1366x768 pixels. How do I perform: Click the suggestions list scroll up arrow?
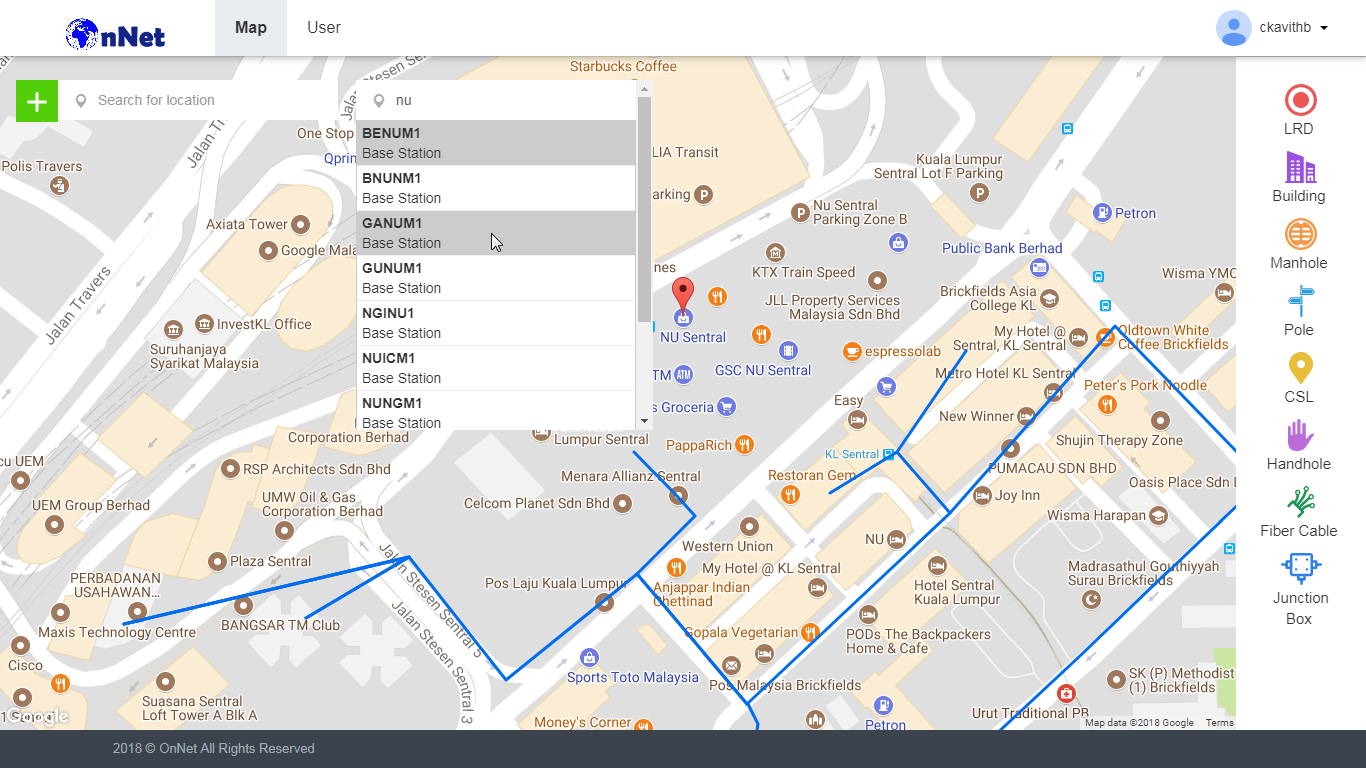[645, 89]
